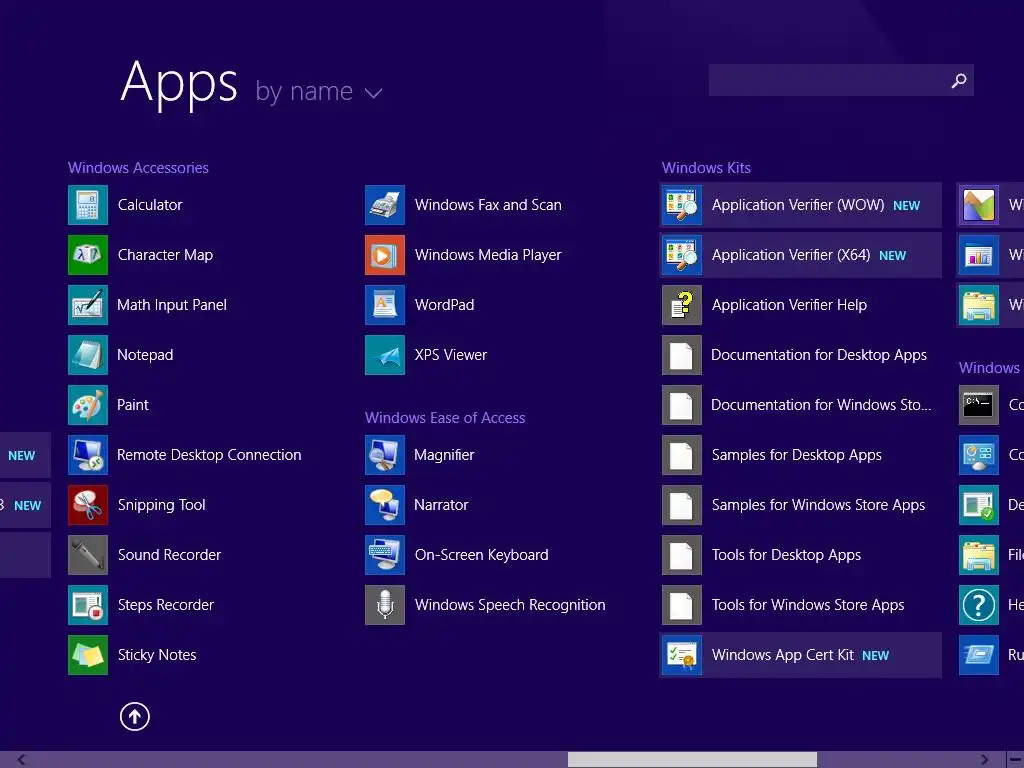The image size is (1024, 768).
Task: Open Samples for Windows Store Apps
Action: coord(801,505)
